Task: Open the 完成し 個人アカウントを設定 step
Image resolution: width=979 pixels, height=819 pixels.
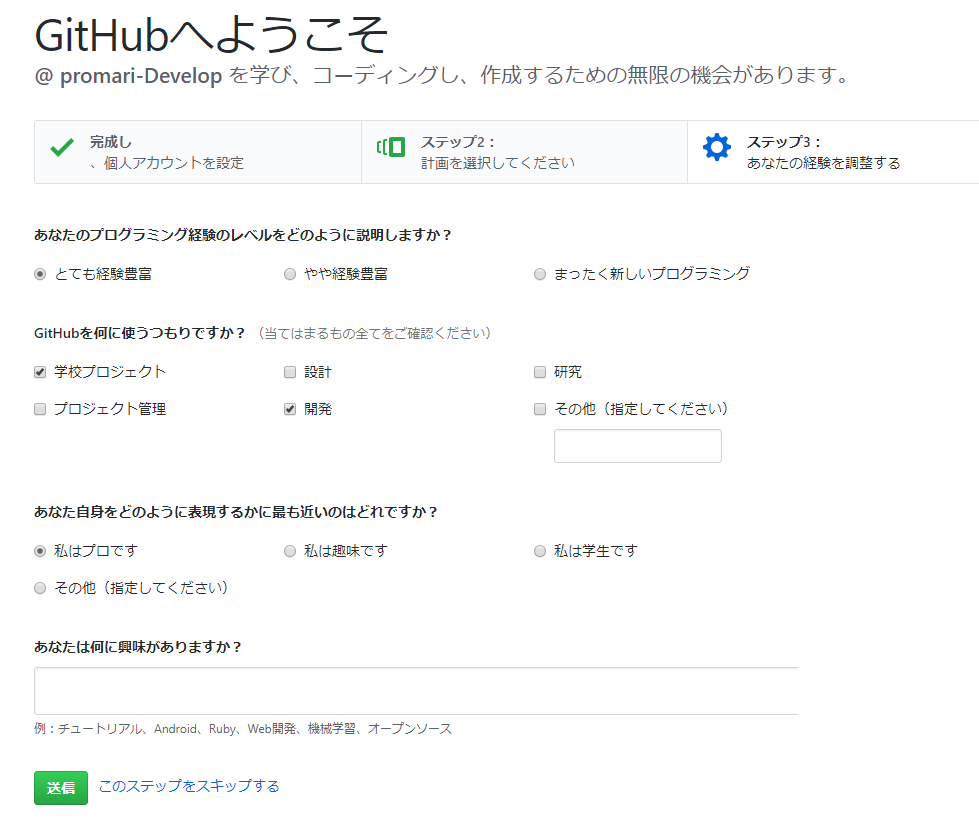Action: click(198, 152)
